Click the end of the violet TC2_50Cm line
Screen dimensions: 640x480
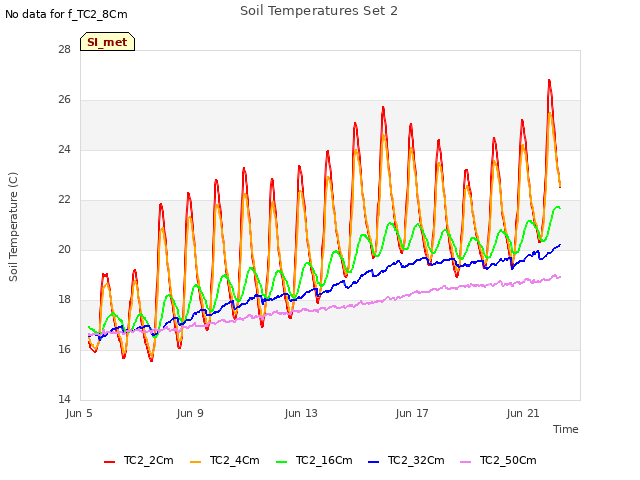point(560,277)
